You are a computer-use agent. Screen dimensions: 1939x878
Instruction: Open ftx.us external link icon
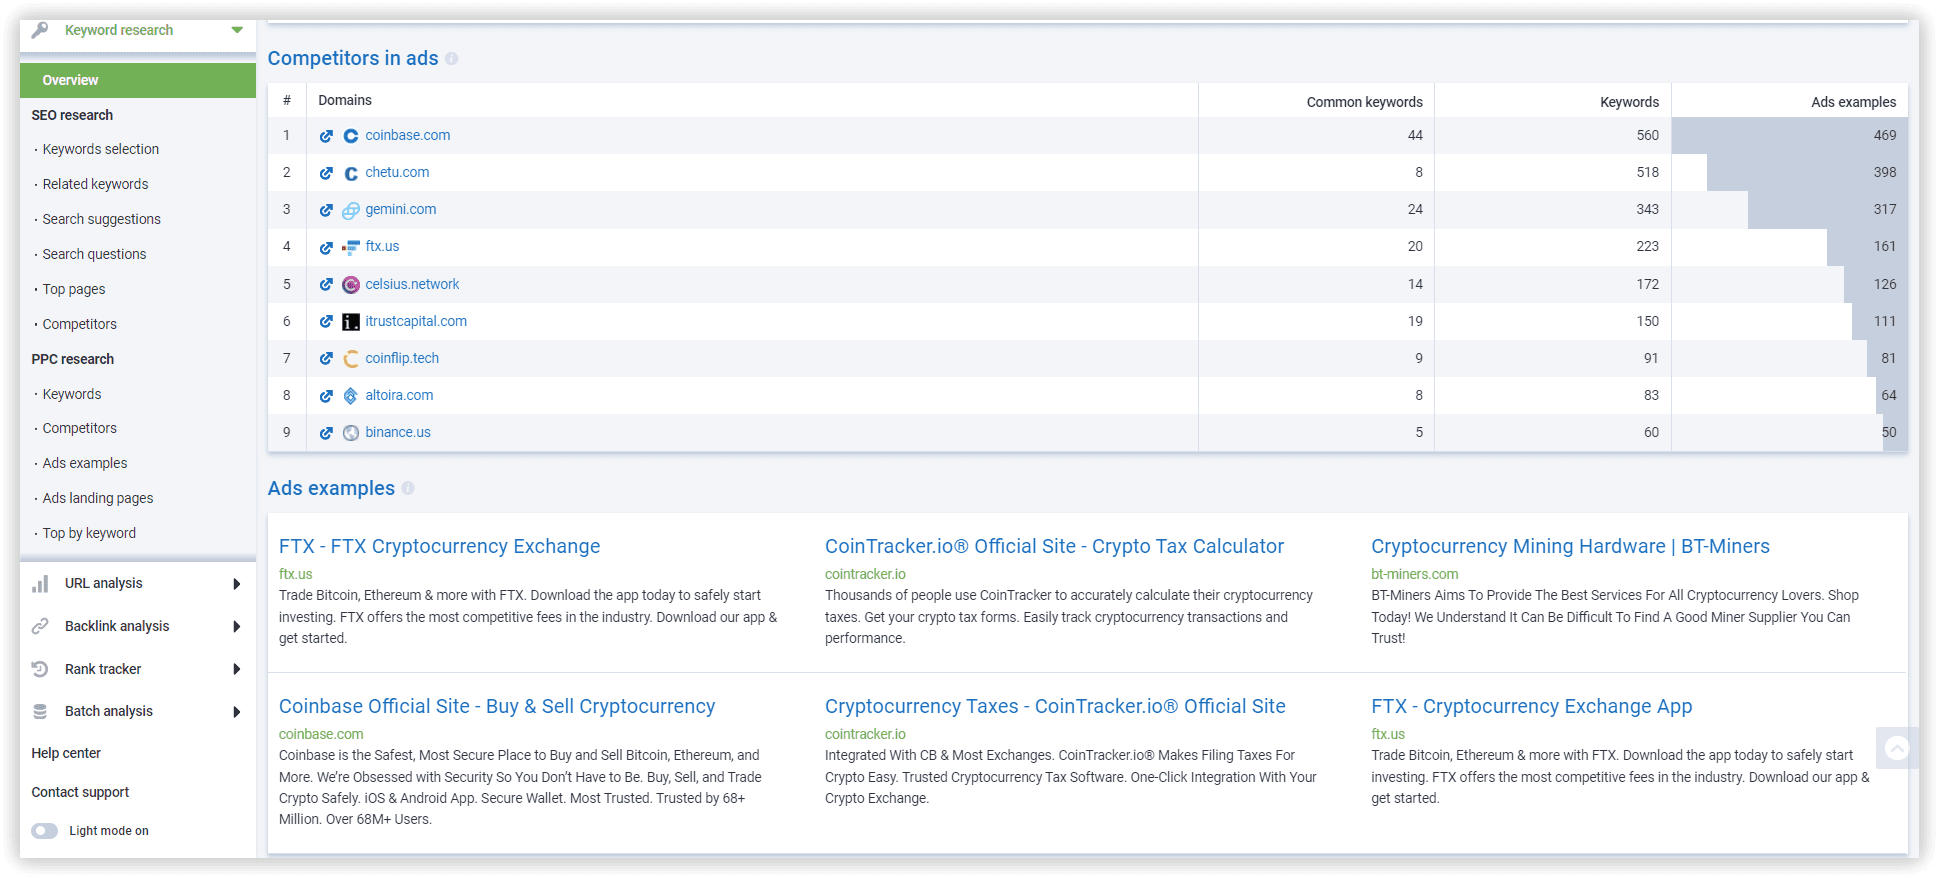pyautogui.click(x=326, y=247)
